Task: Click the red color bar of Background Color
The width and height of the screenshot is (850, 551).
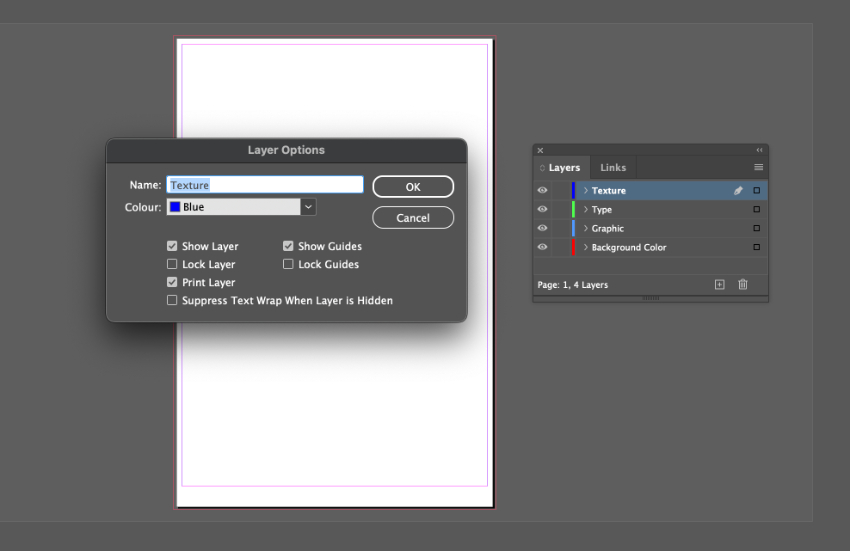Action: pyautogui.click(x=574, y=247)
